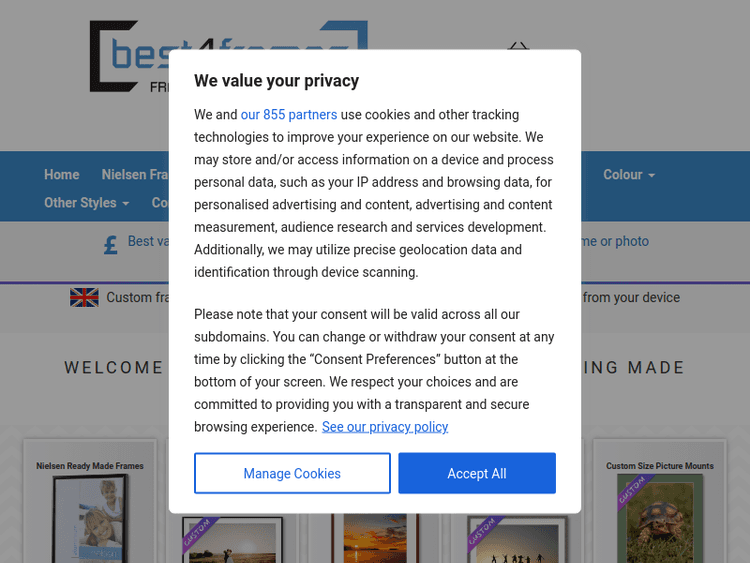Expand the Colour dropdown menu
The height and width of the screenshot is (563, 750).
(x=629, y=174)
